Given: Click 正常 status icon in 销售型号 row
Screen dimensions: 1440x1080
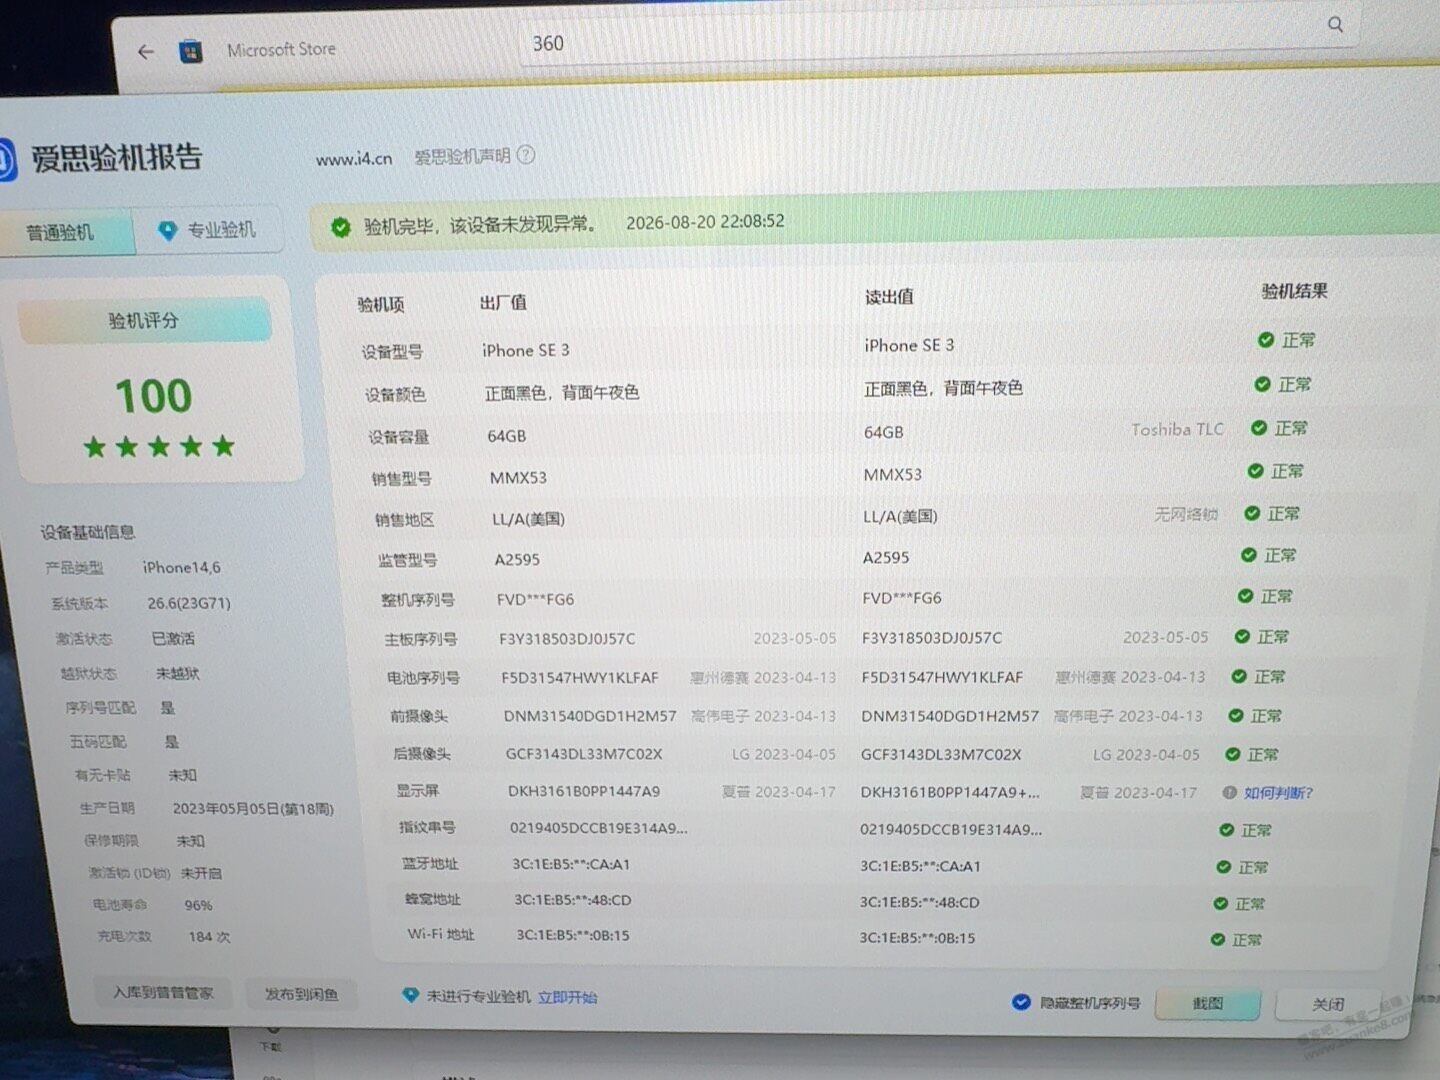Looking at the screenshot, I should click(x=1255, y=471).
